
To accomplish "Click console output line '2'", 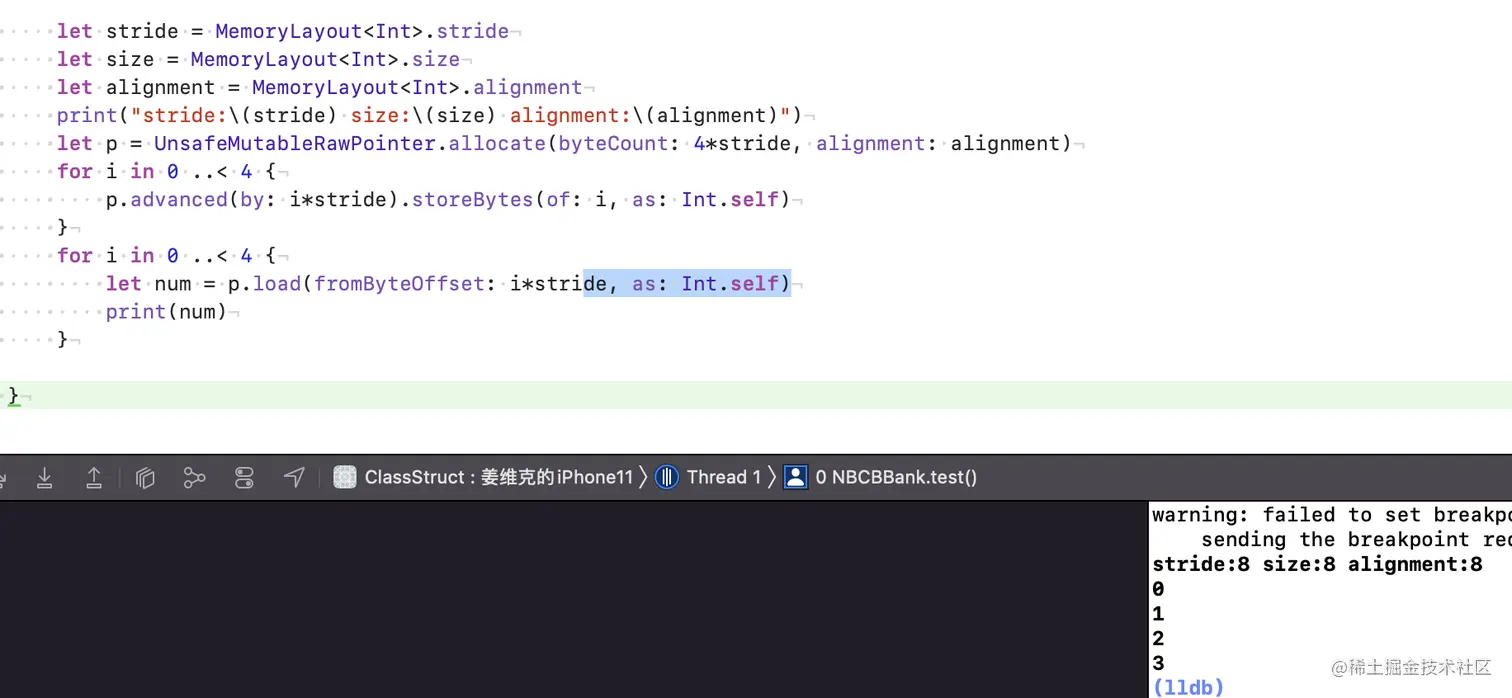I will pyautogui.click(x=1158, y=638).
